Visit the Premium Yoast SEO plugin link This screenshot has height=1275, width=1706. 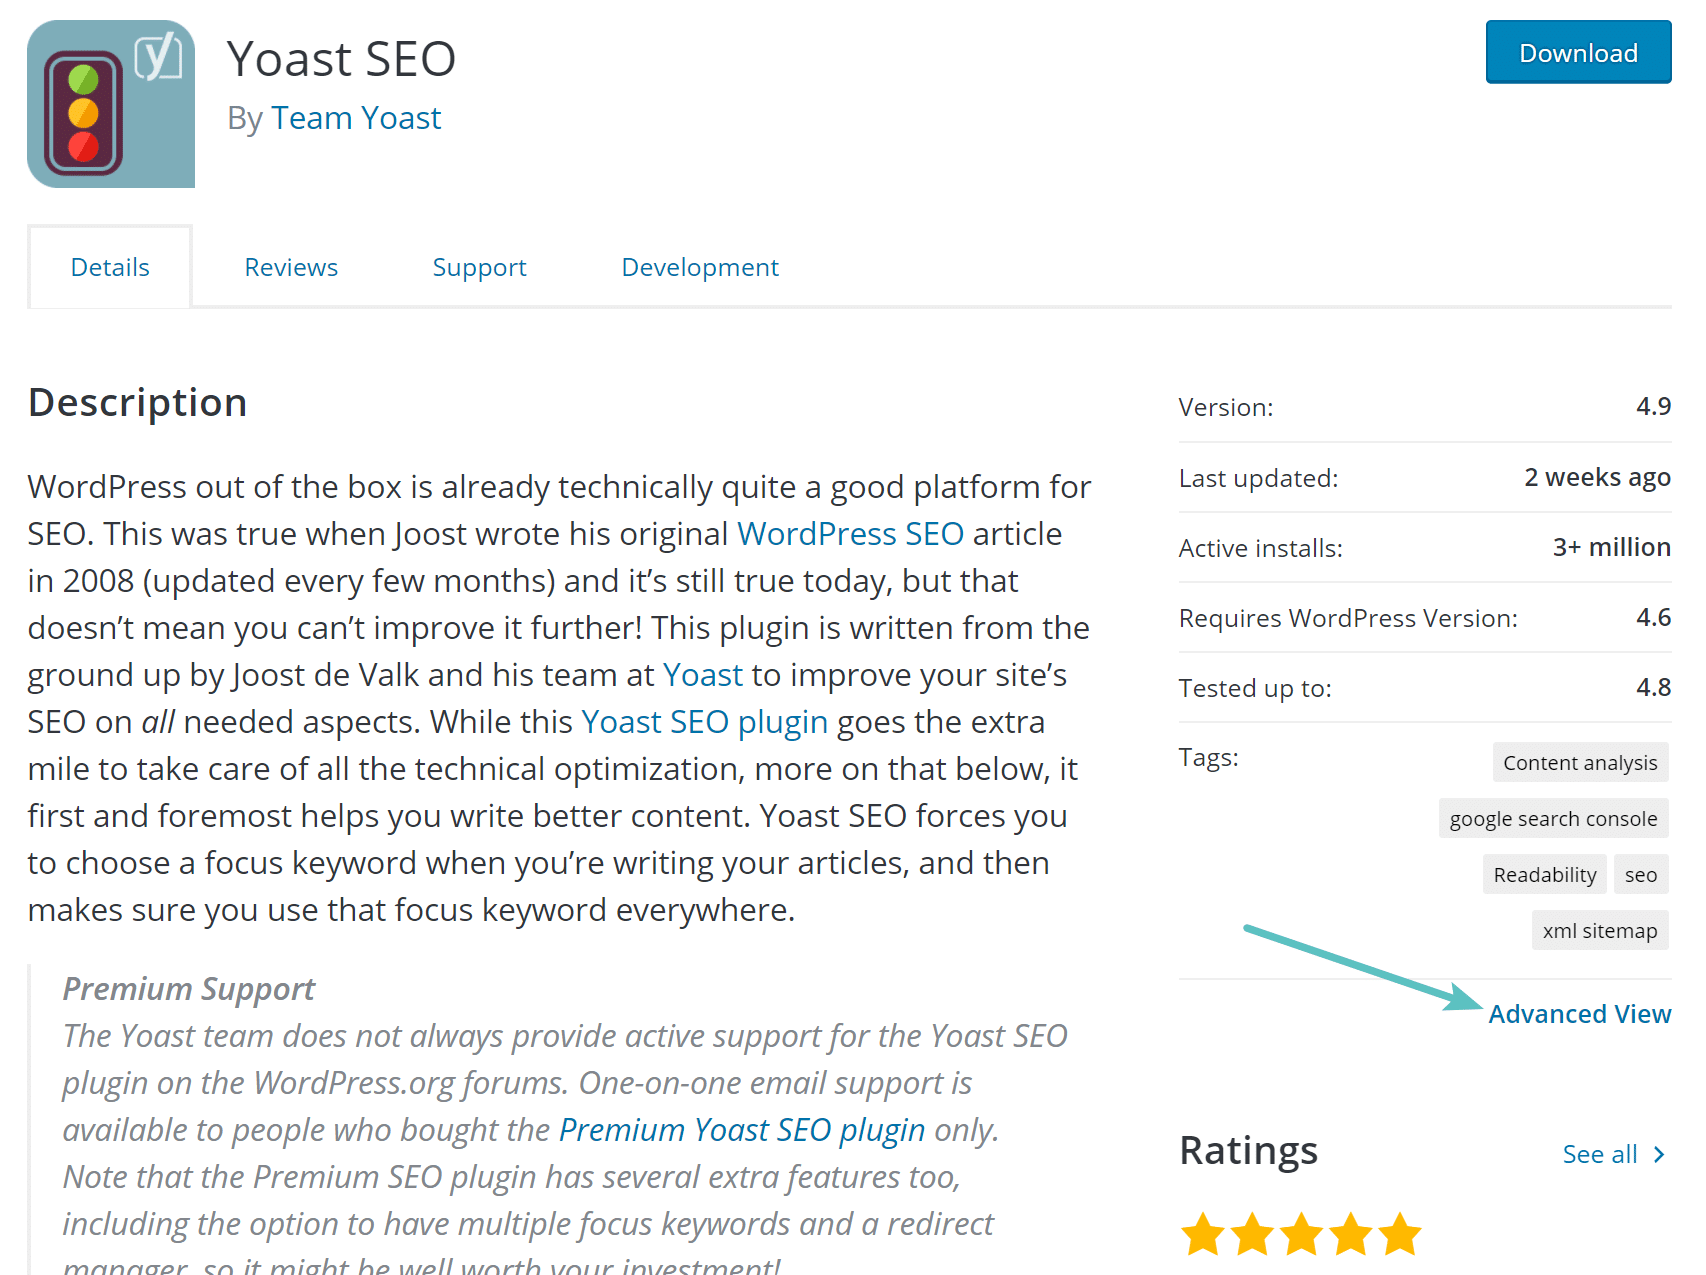pos(741,1129)
